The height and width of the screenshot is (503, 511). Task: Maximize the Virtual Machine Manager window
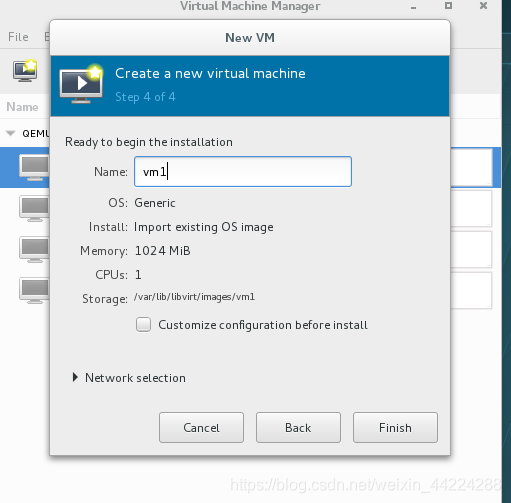pos(449,6)
